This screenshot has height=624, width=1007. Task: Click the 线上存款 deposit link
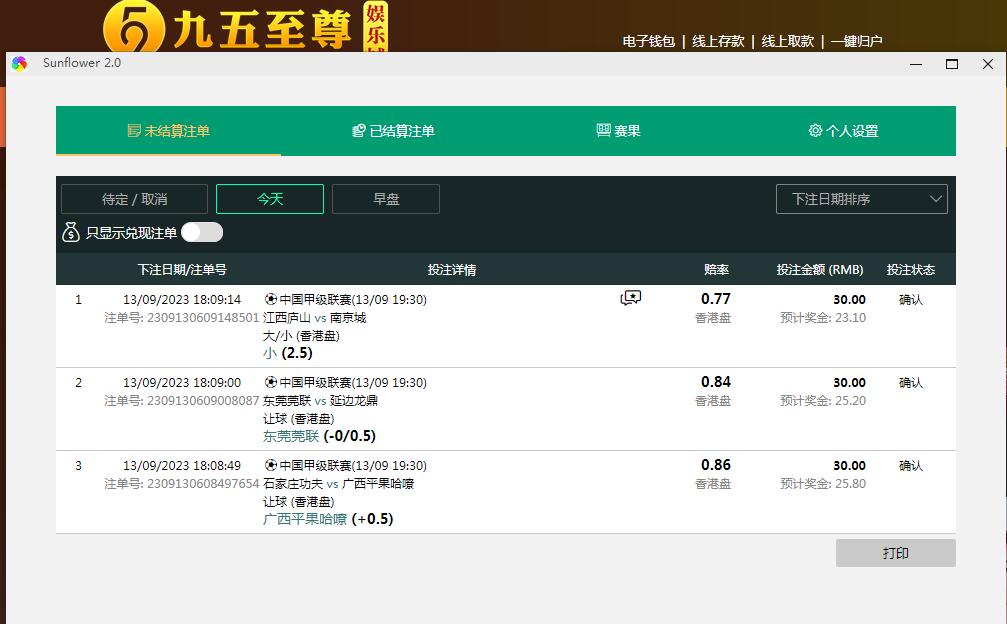(718, 41)
